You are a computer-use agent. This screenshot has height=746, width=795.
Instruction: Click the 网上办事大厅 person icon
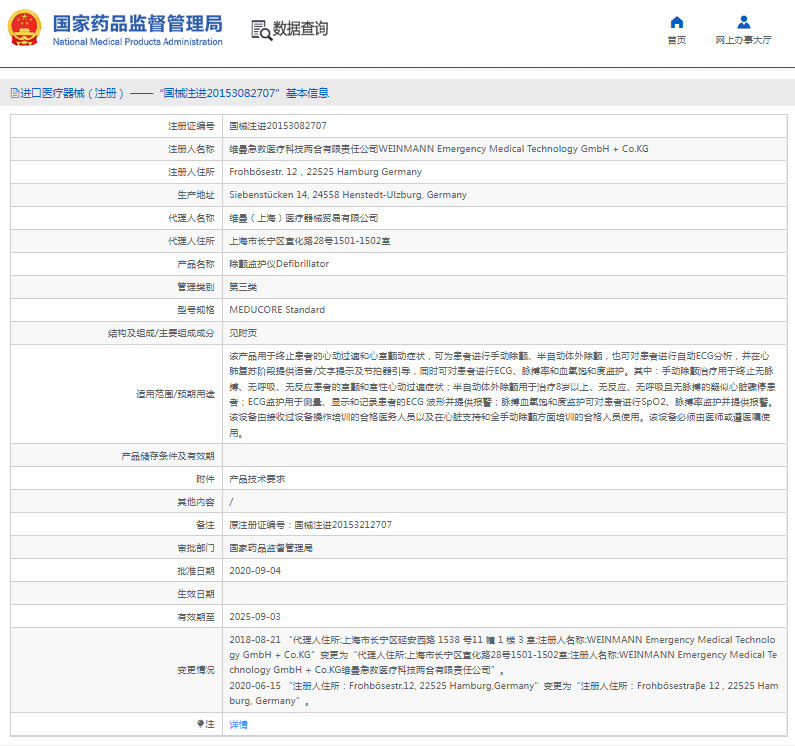click(743, 22)
